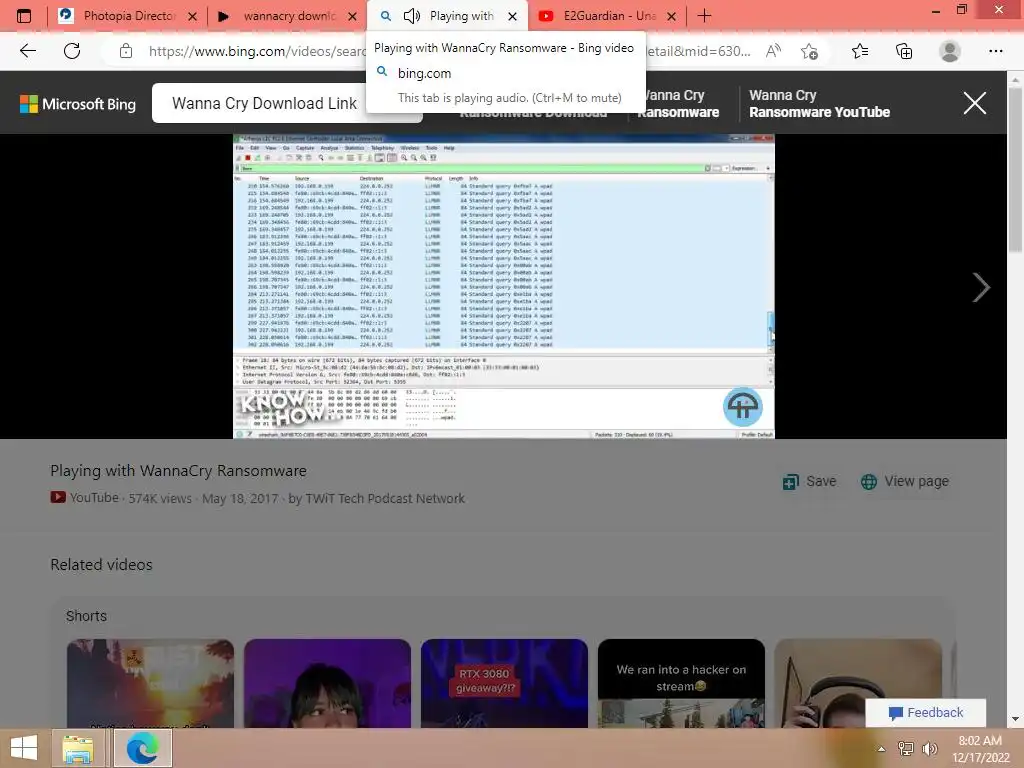Viewport: 1024px width, 768px height.
Task: Open File Explorer from the taskbar
Action: [78, 748]
